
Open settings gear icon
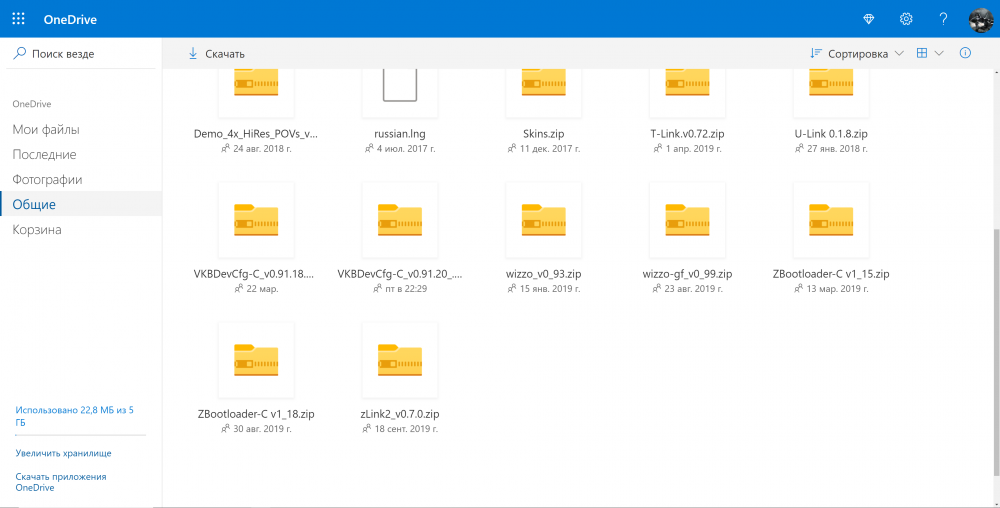pyautogui.click(x=906, y=19)
